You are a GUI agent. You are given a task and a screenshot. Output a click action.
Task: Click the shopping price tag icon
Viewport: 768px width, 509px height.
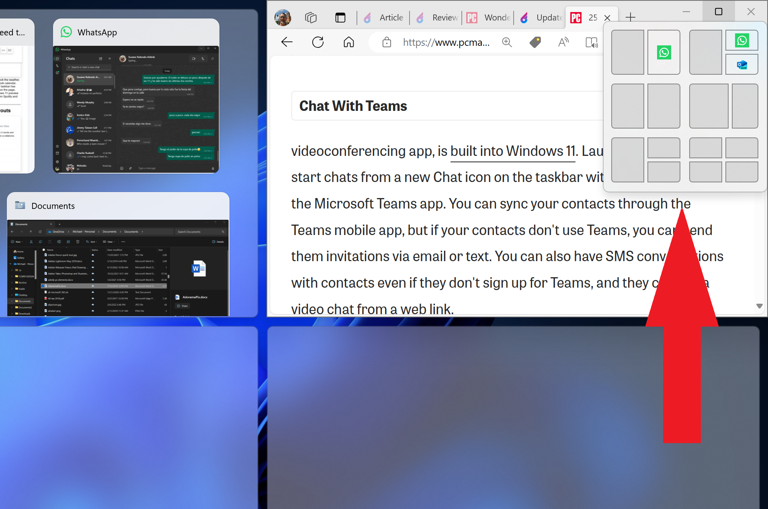[535, 43]
